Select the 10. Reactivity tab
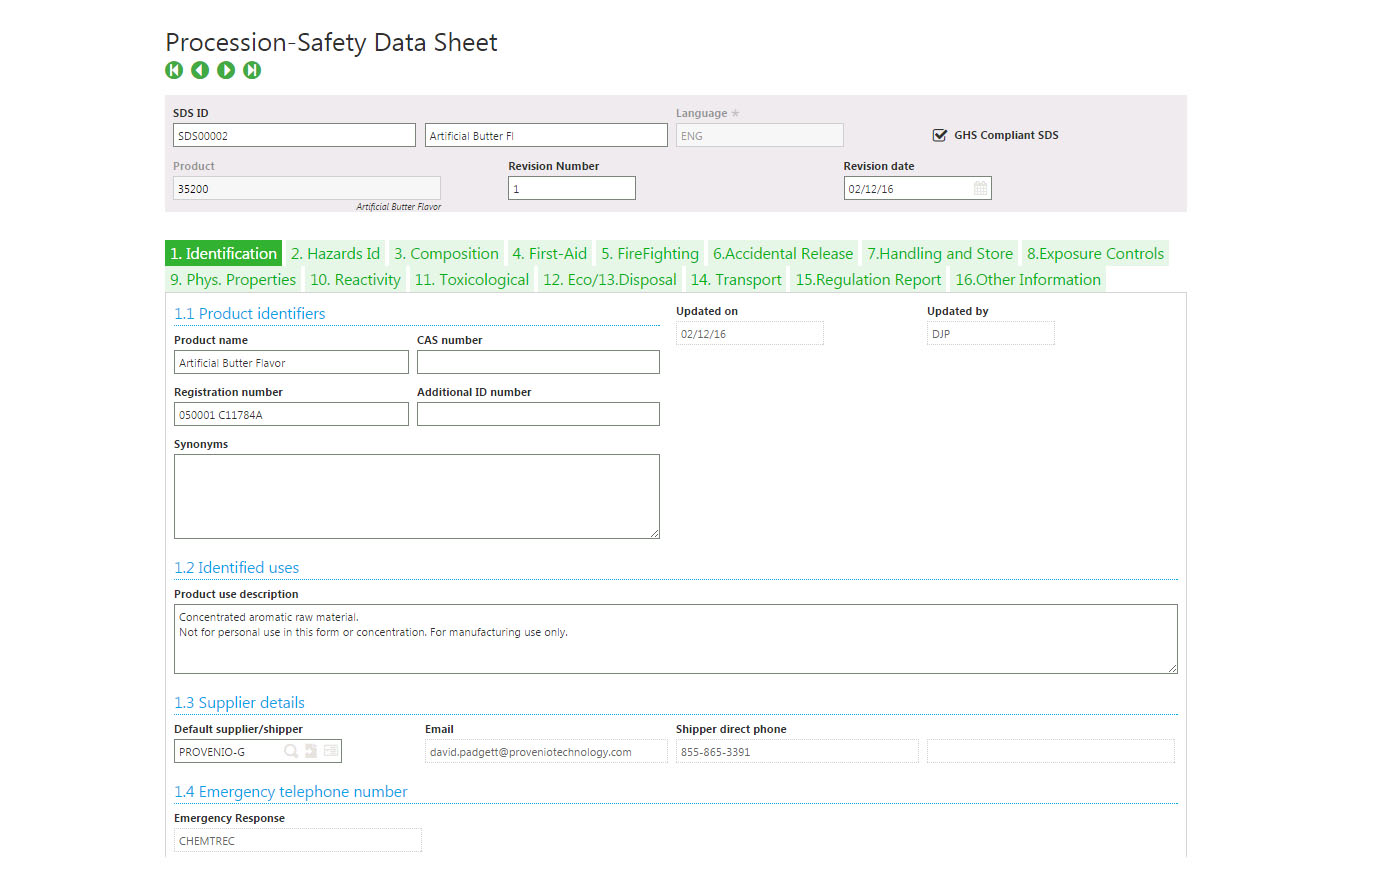 355,280
